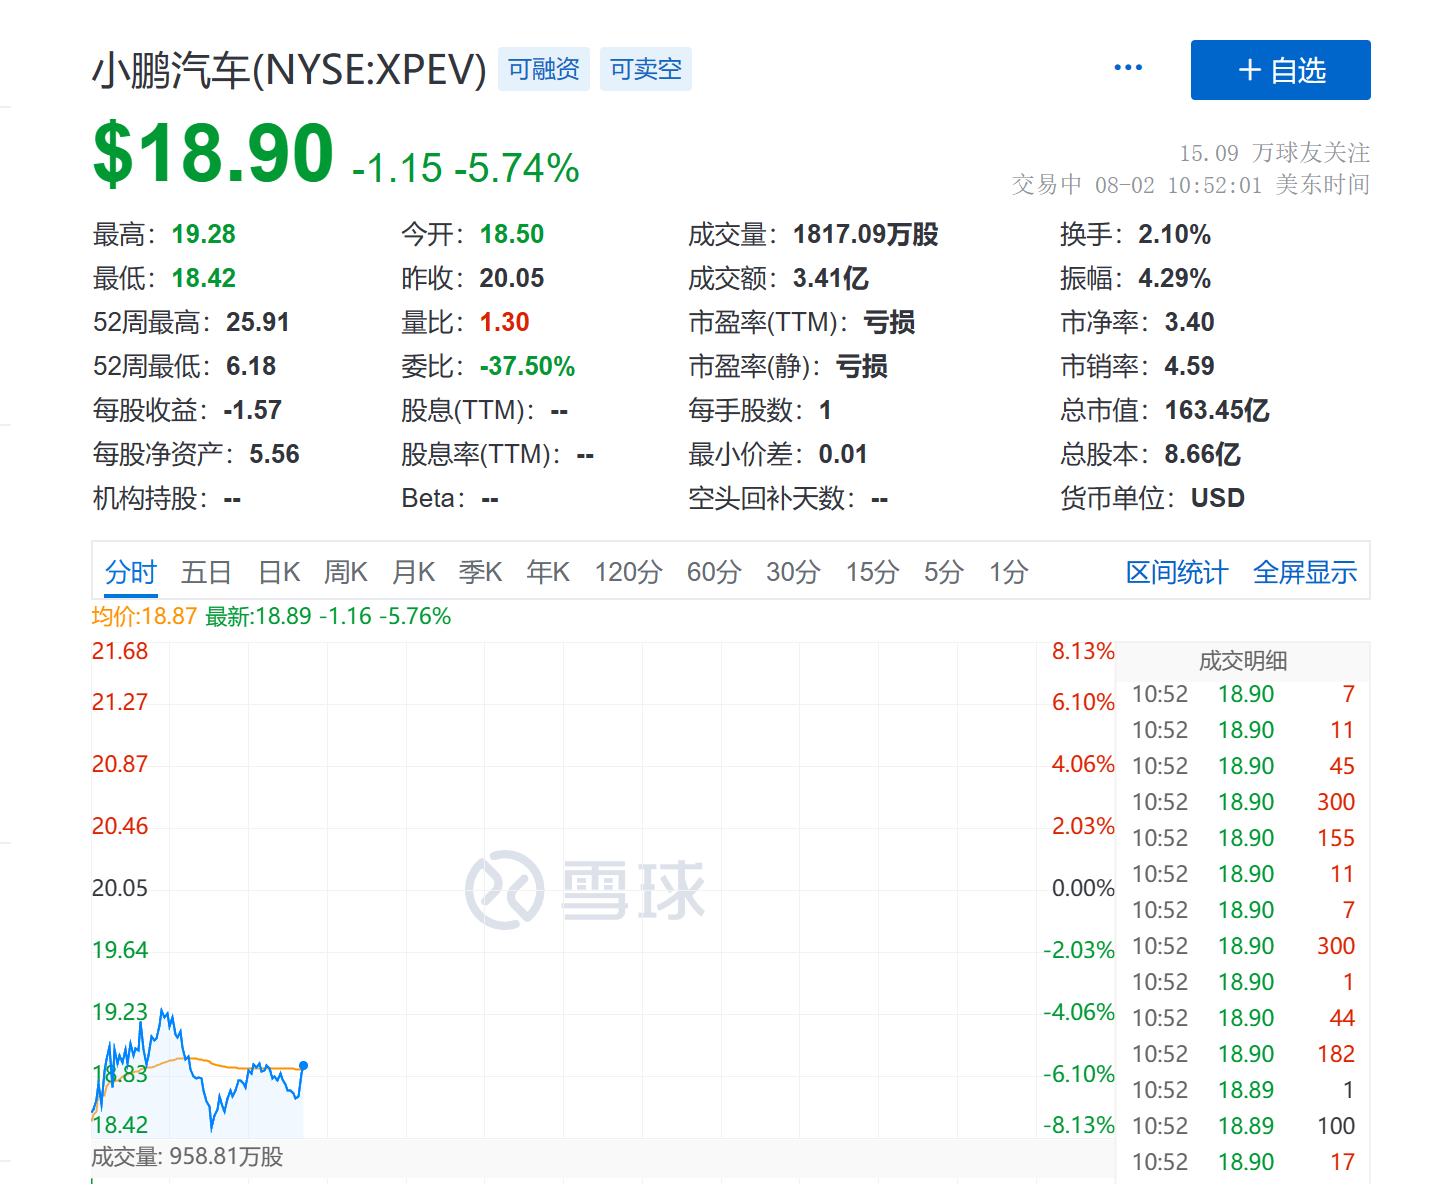
Task: Switch to the 月K chart tab
Action: (413, 572)
